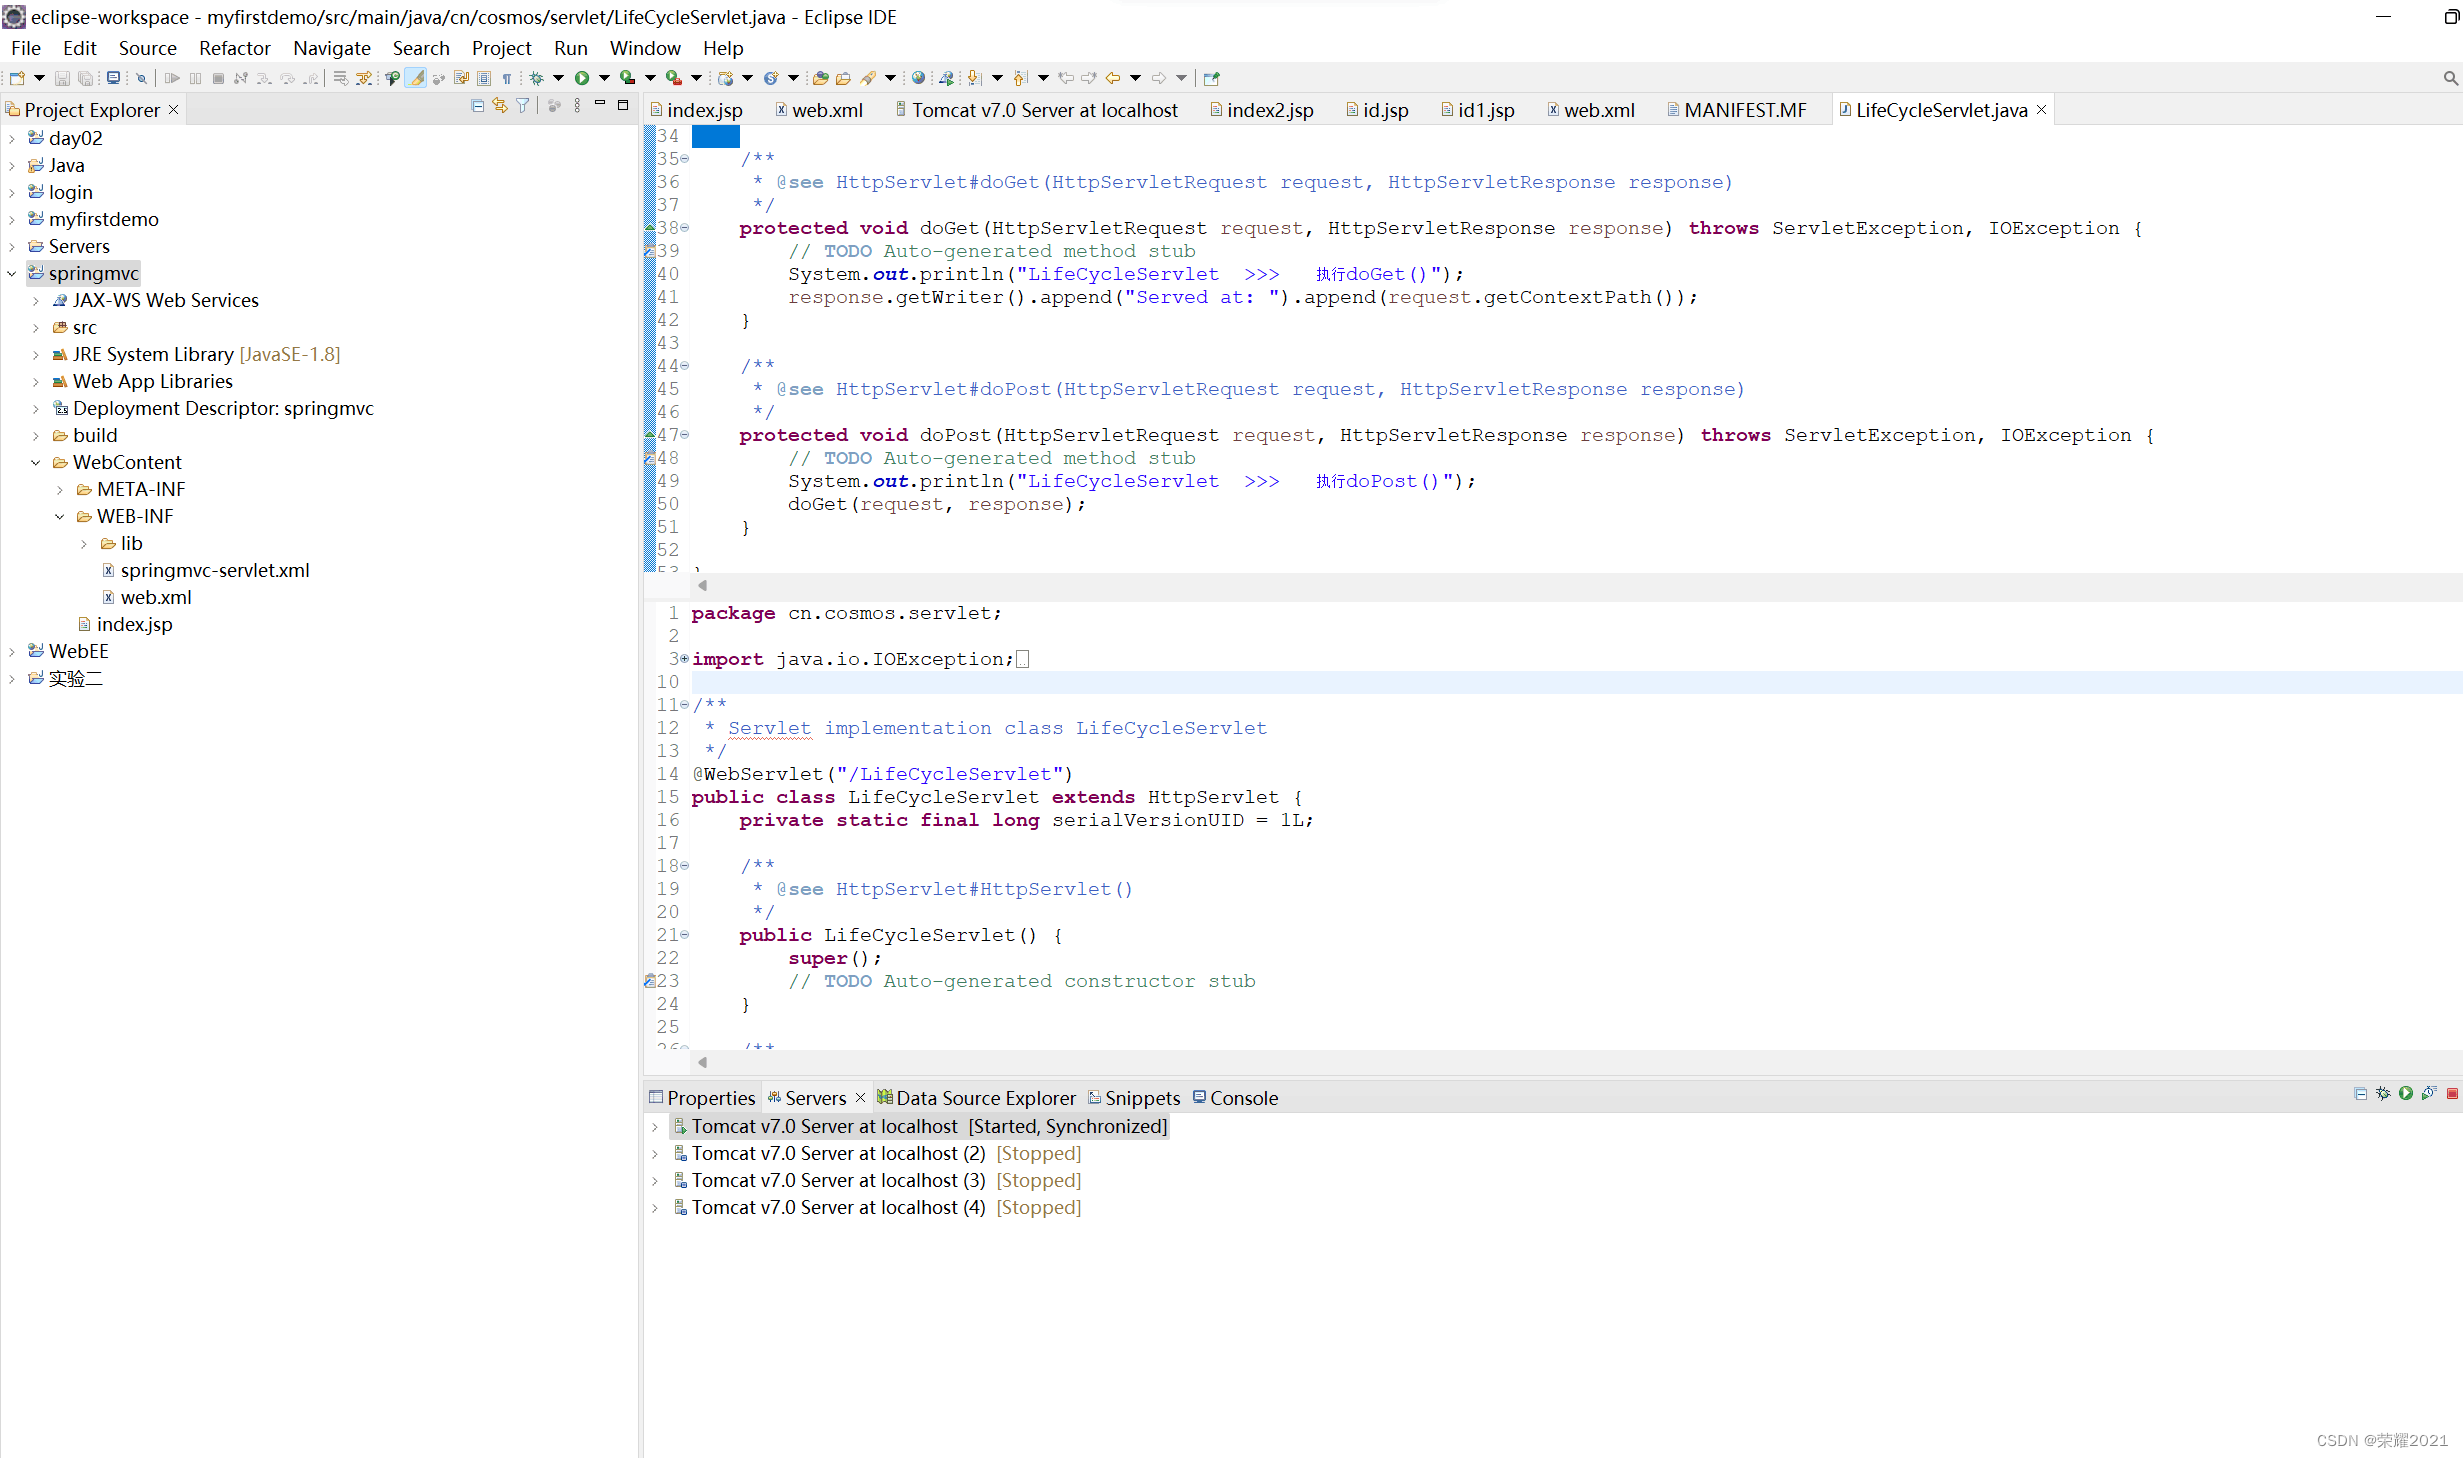
Task: Toggle Mark Occurrences highlighter in toolbar
Action: point(415,78)
